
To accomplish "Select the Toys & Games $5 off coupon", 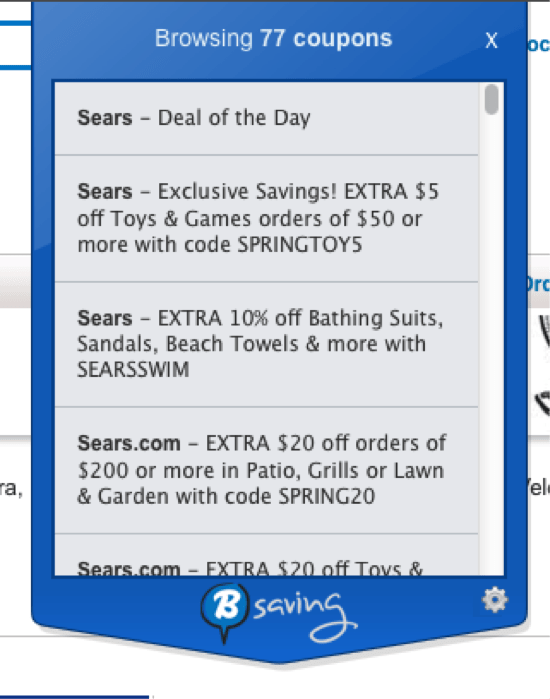I will click(x=267, y=218).
